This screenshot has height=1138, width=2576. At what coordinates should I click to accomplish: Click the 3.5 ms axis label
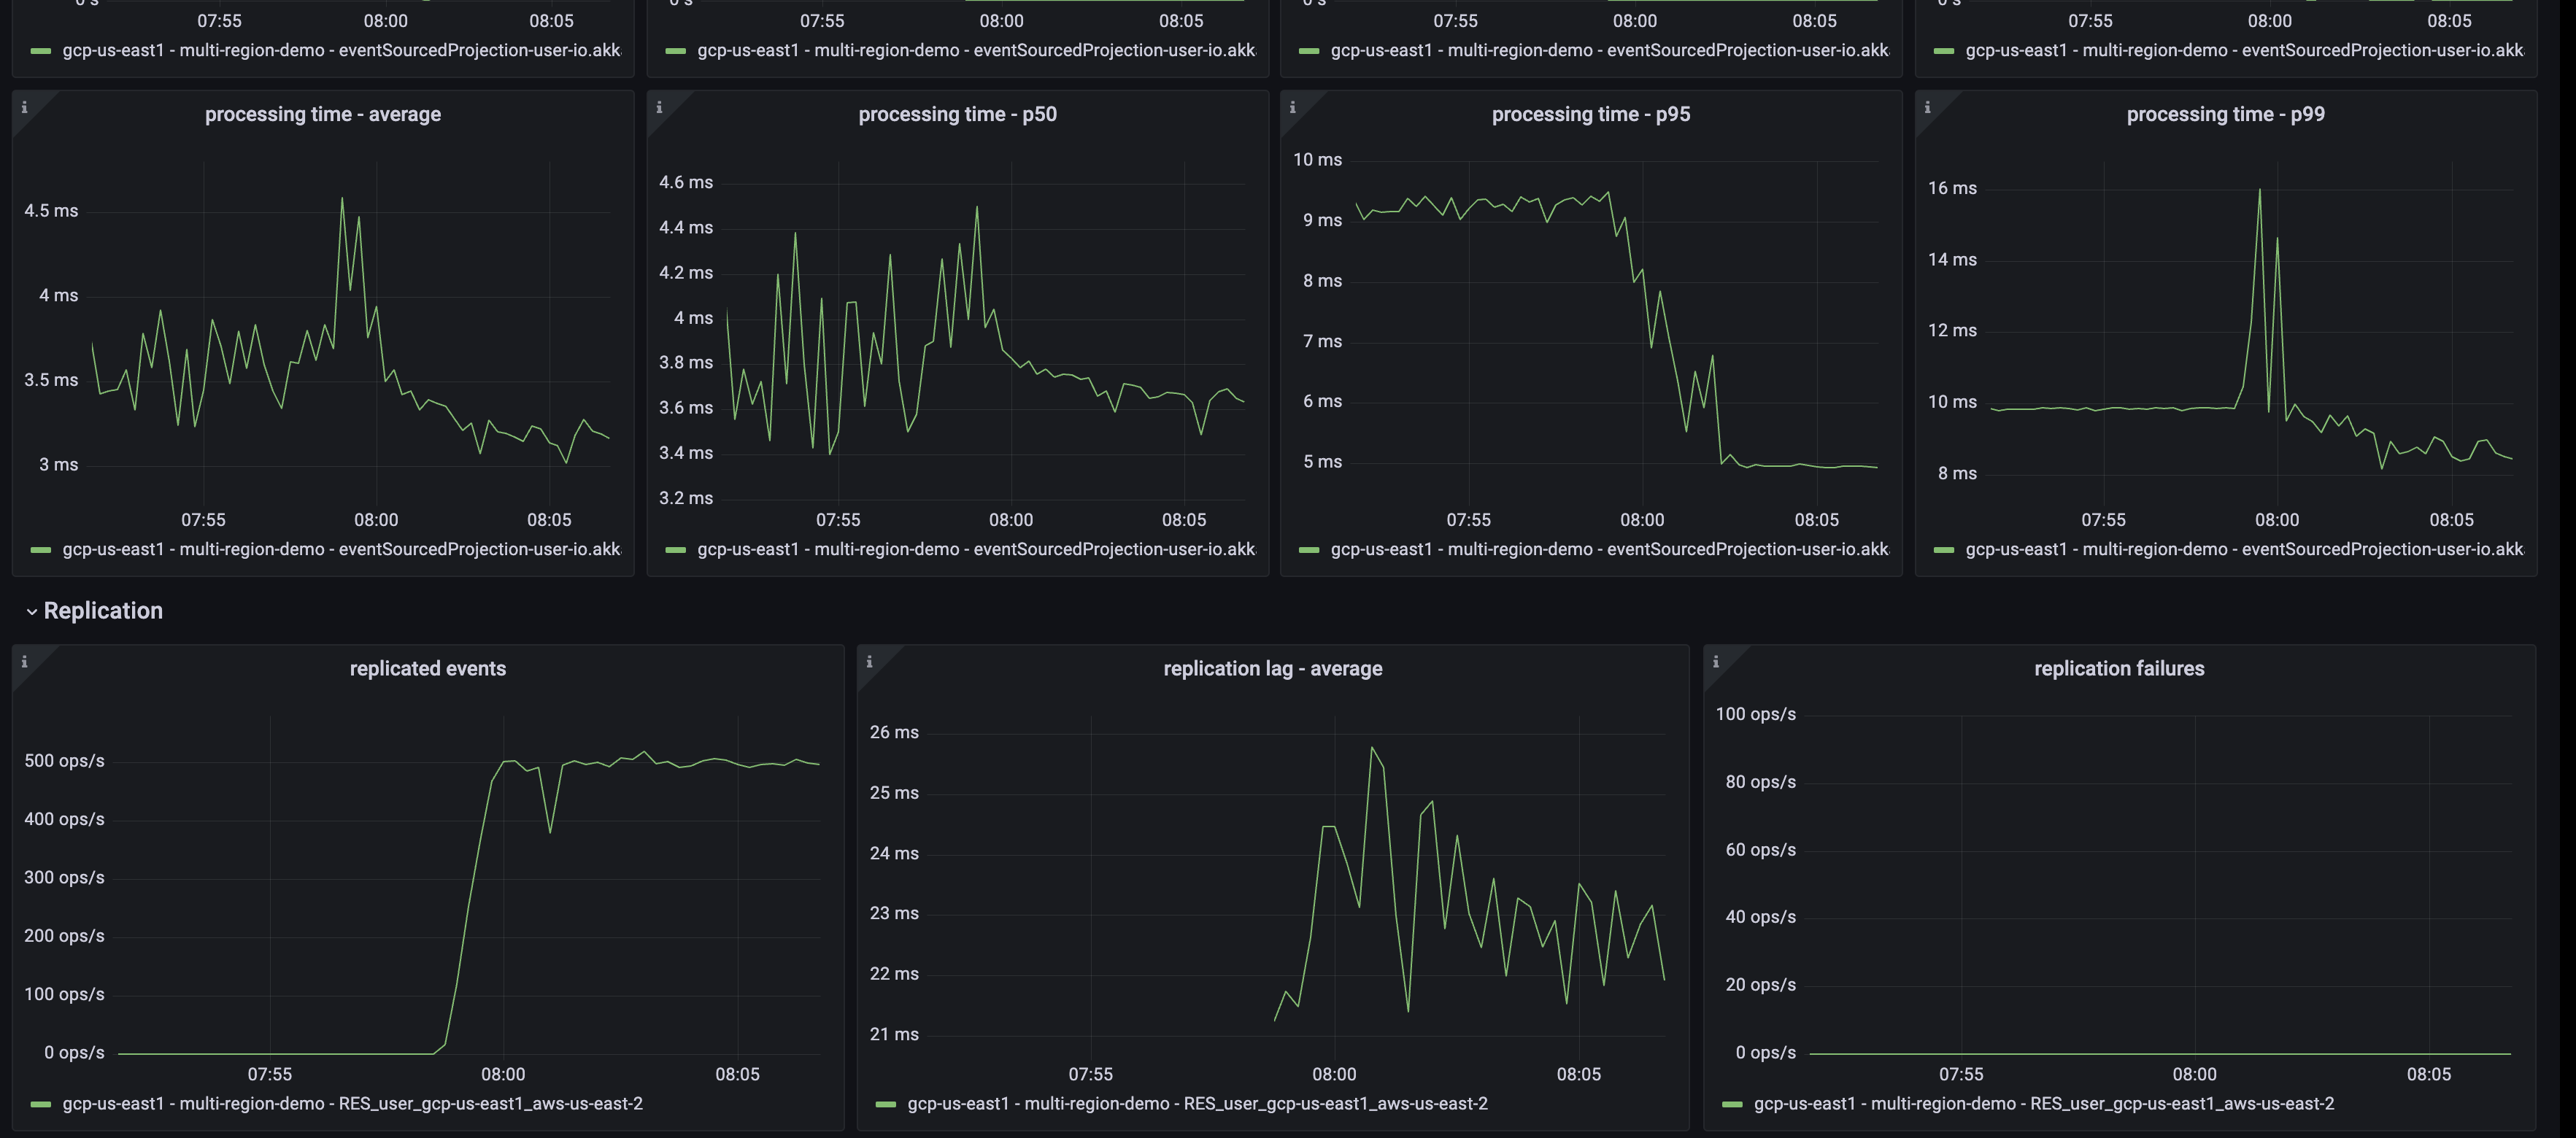pos(51,380)
